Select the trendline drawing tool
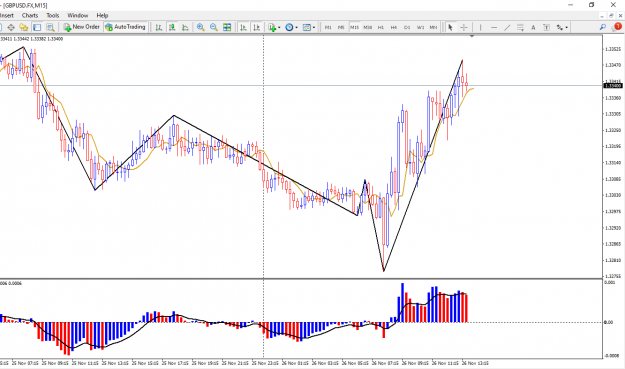This screenshot has width=625, height=369. pyautogui.click(x=507, y=27)
